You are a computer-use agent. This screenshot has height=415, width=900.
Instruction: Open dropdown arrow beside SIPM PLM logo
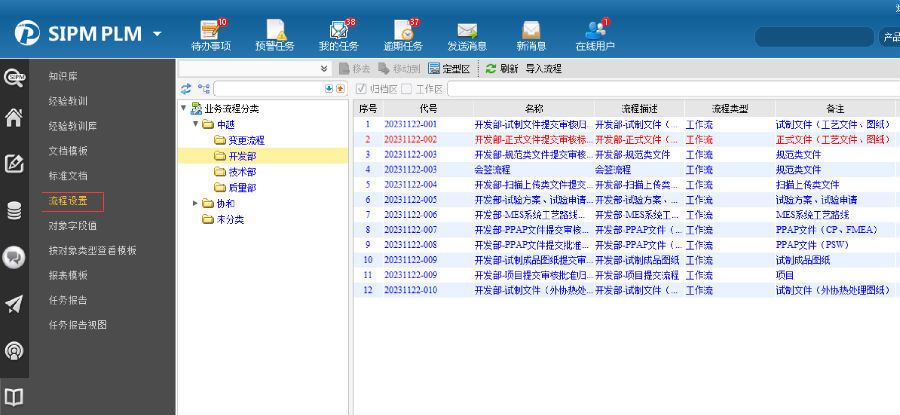click(x=157, y=35)
